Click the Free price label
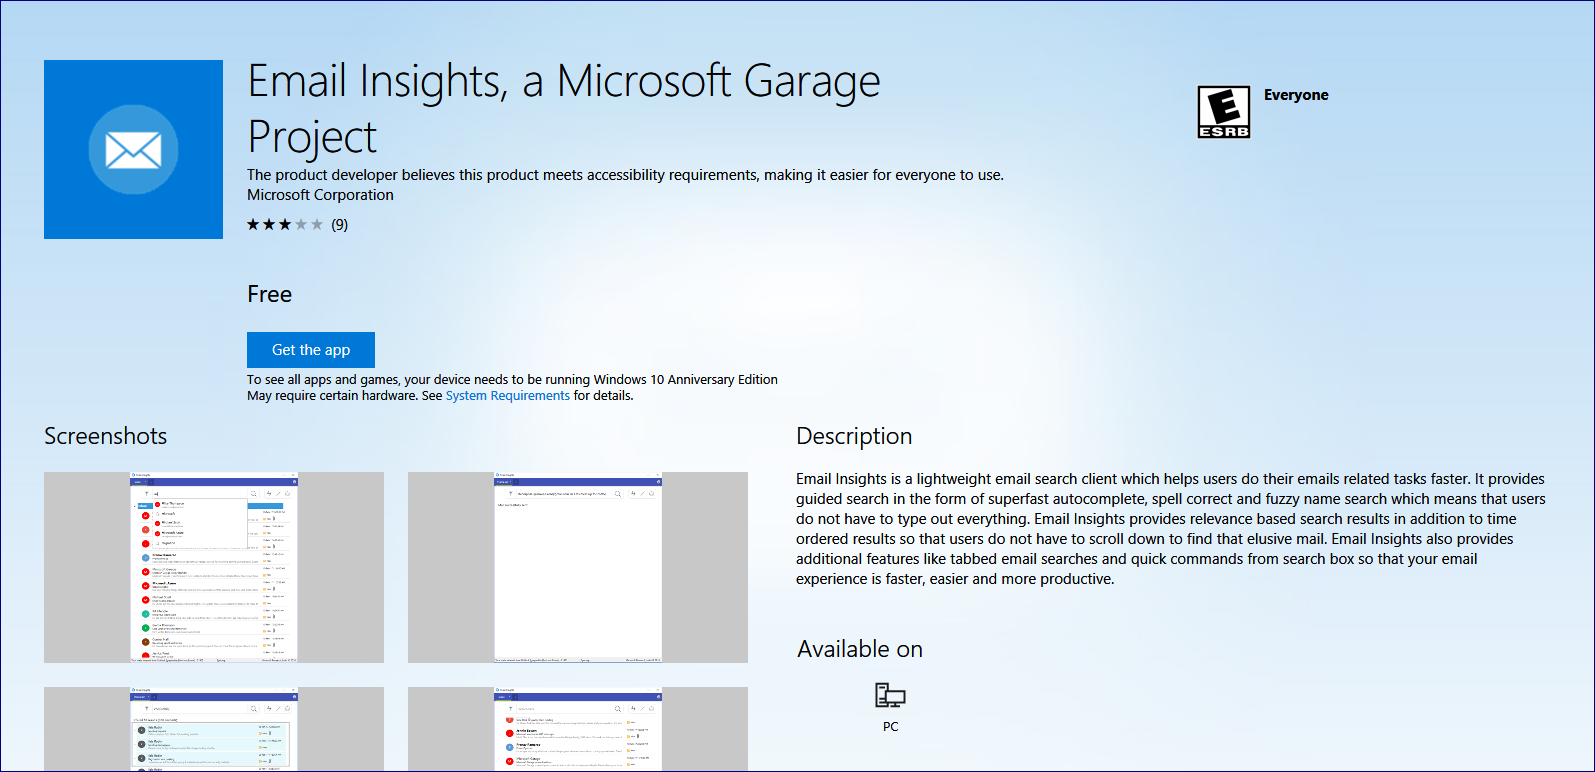The width and height of the screenshot is (1595, 772). tap(270, 294)
